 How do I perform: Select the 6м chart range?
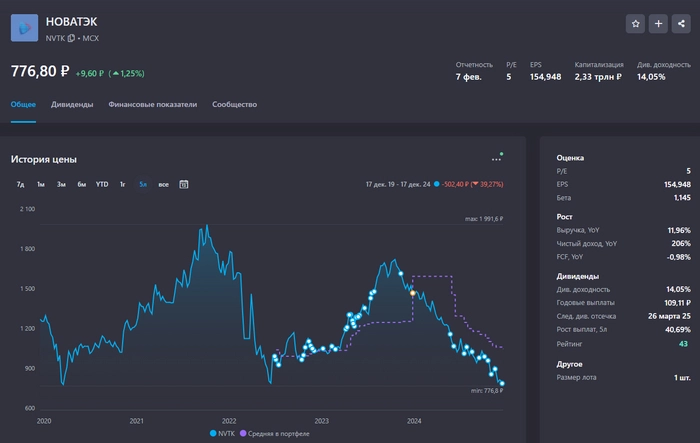click(81, 184)
